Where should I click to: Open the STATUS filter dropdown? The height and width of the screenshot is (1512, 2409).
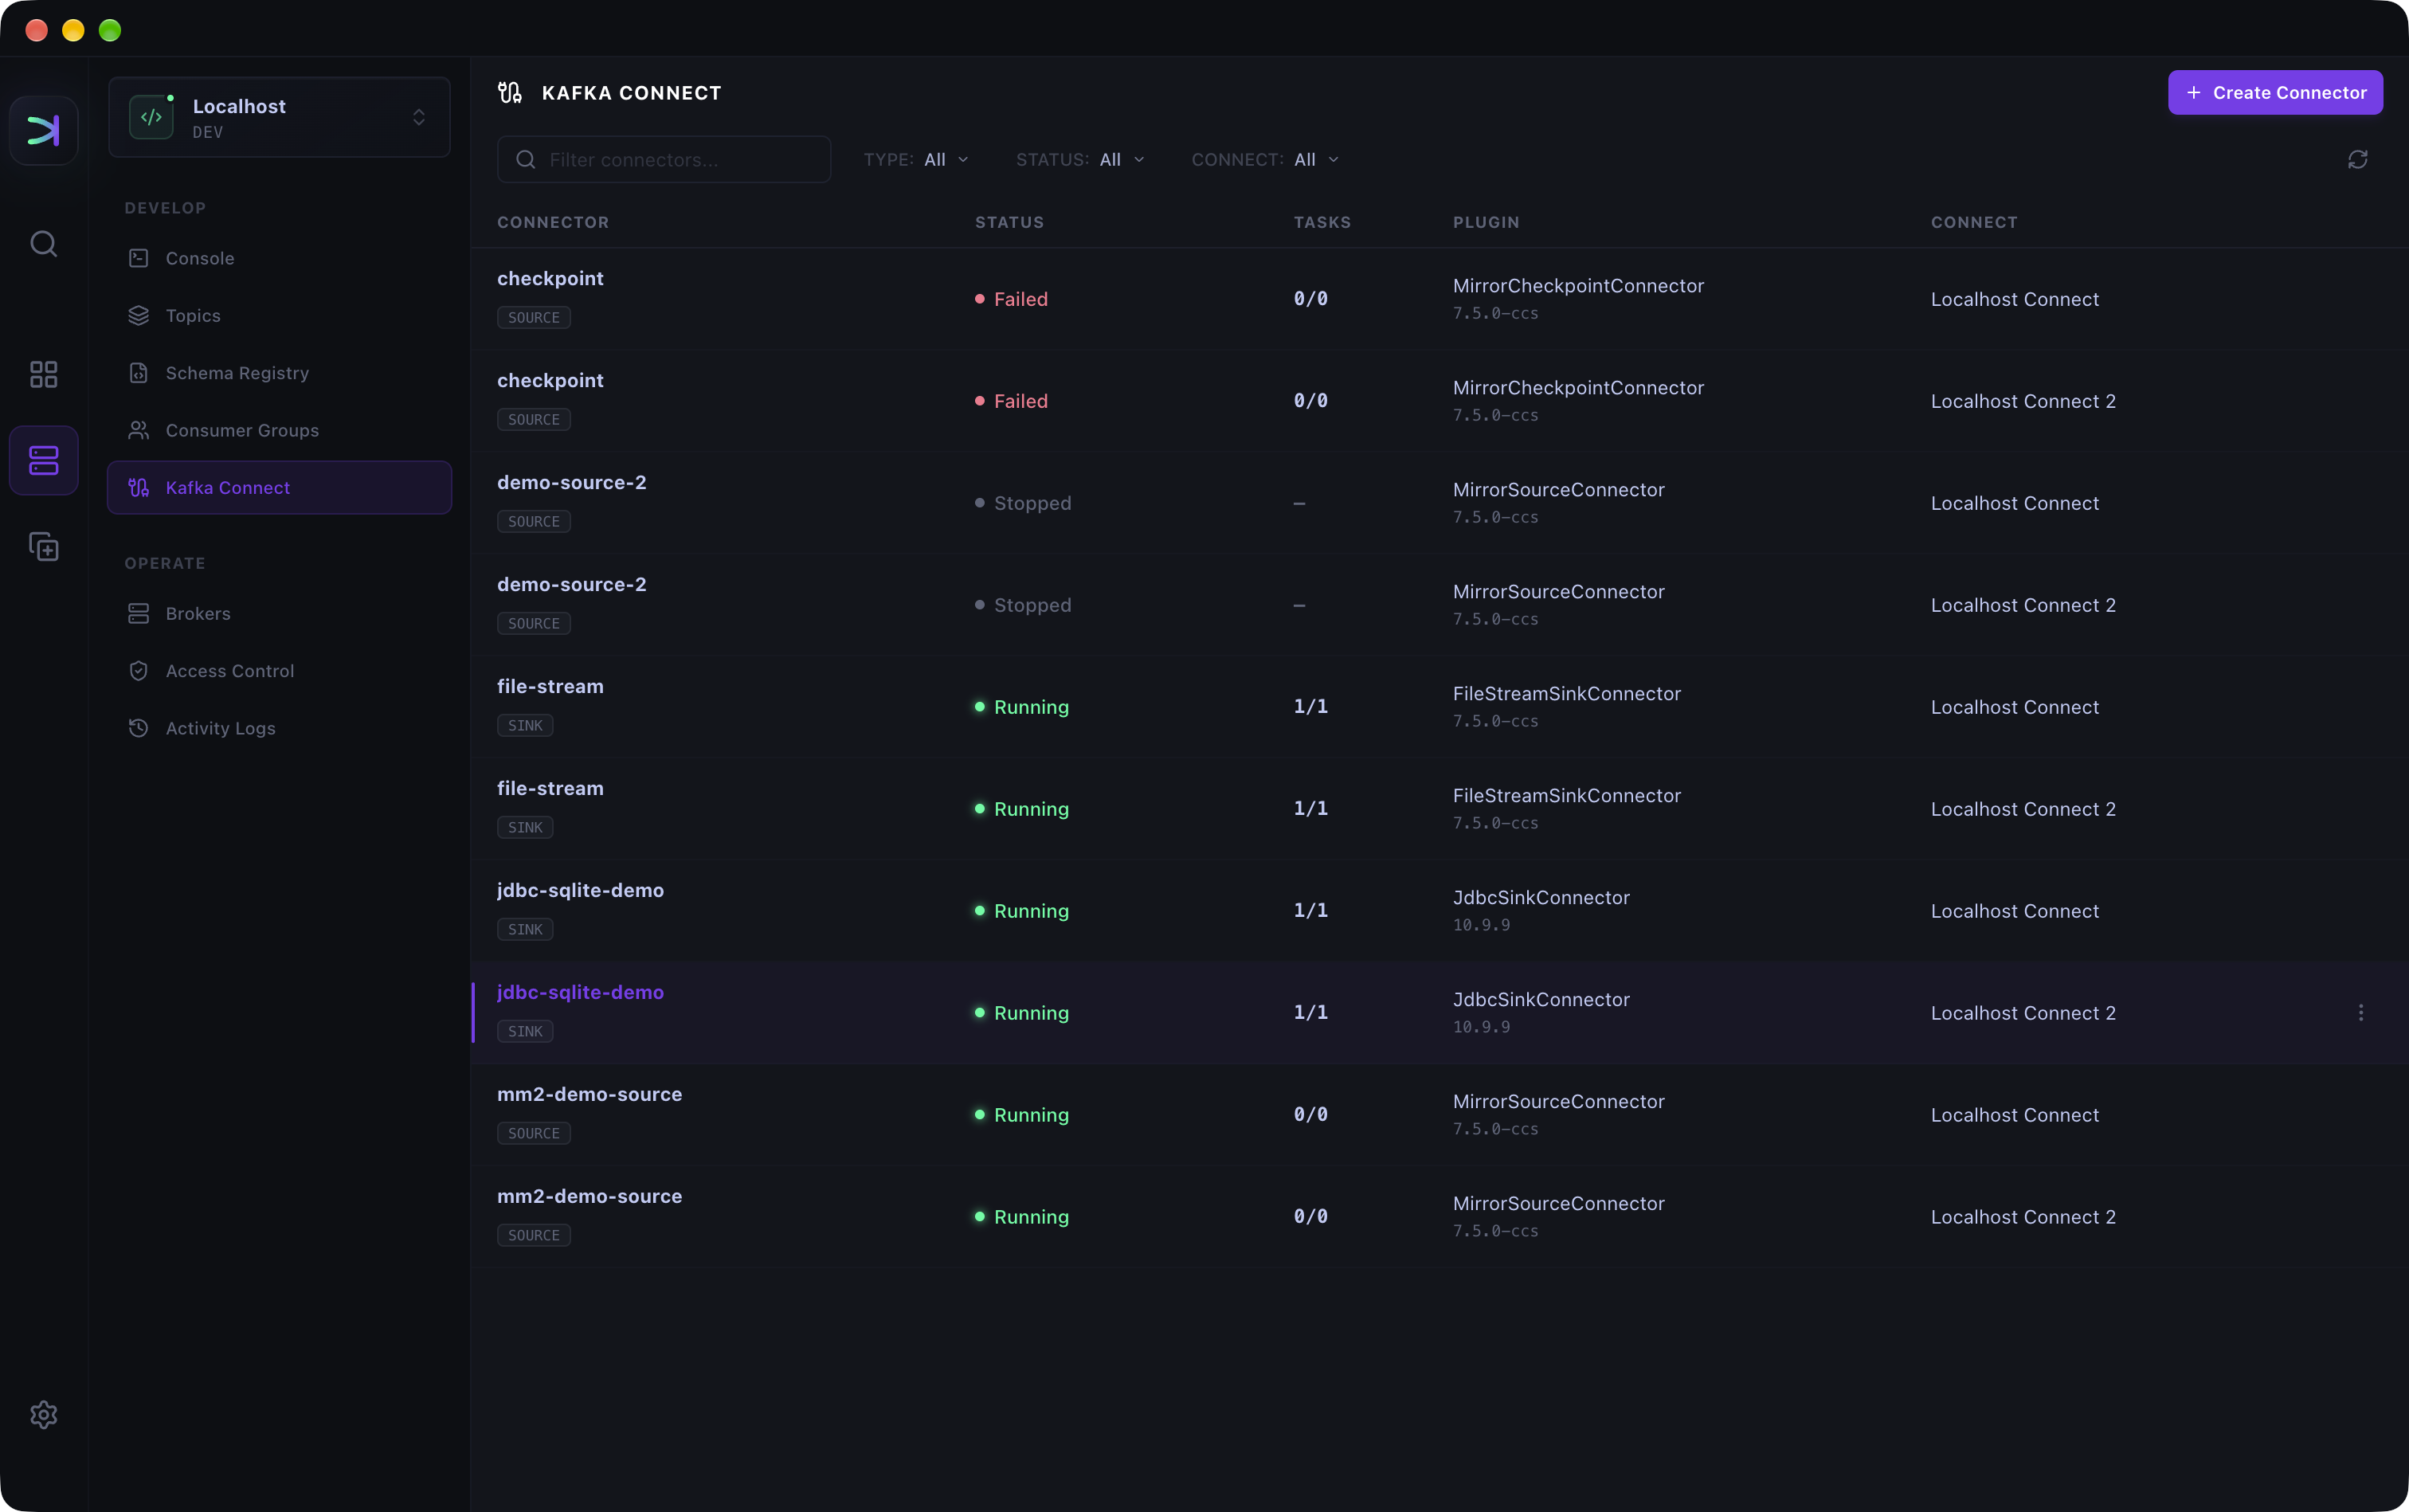pos(1080,160)
